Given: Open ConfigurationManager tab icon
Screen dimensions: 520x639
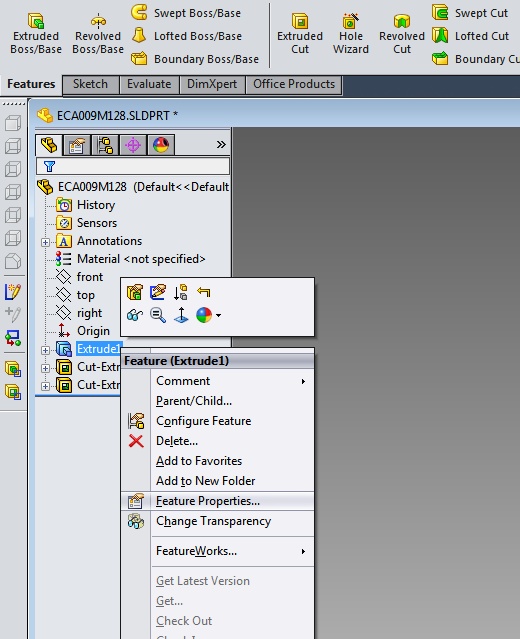Looking at the screenshot, I should (x=105, y=145).
